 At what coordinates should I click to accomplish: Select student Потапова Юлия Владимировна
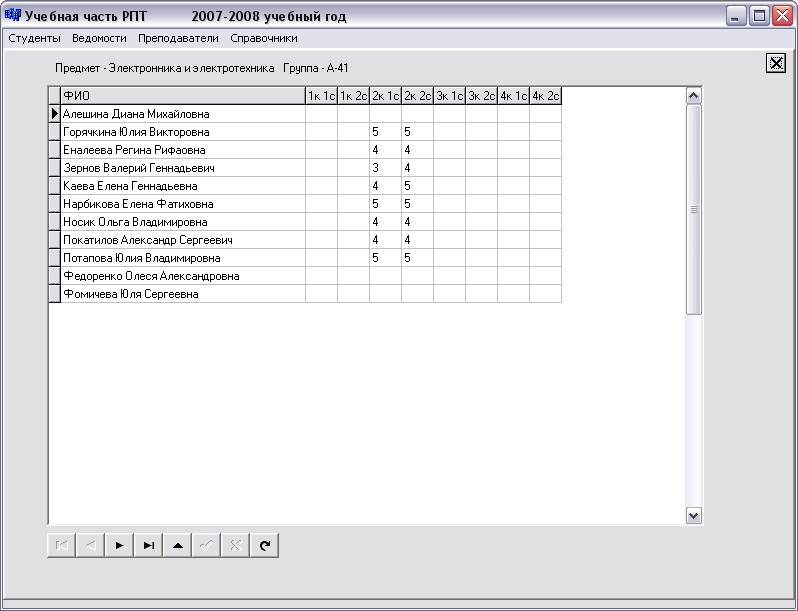(183, 258)
